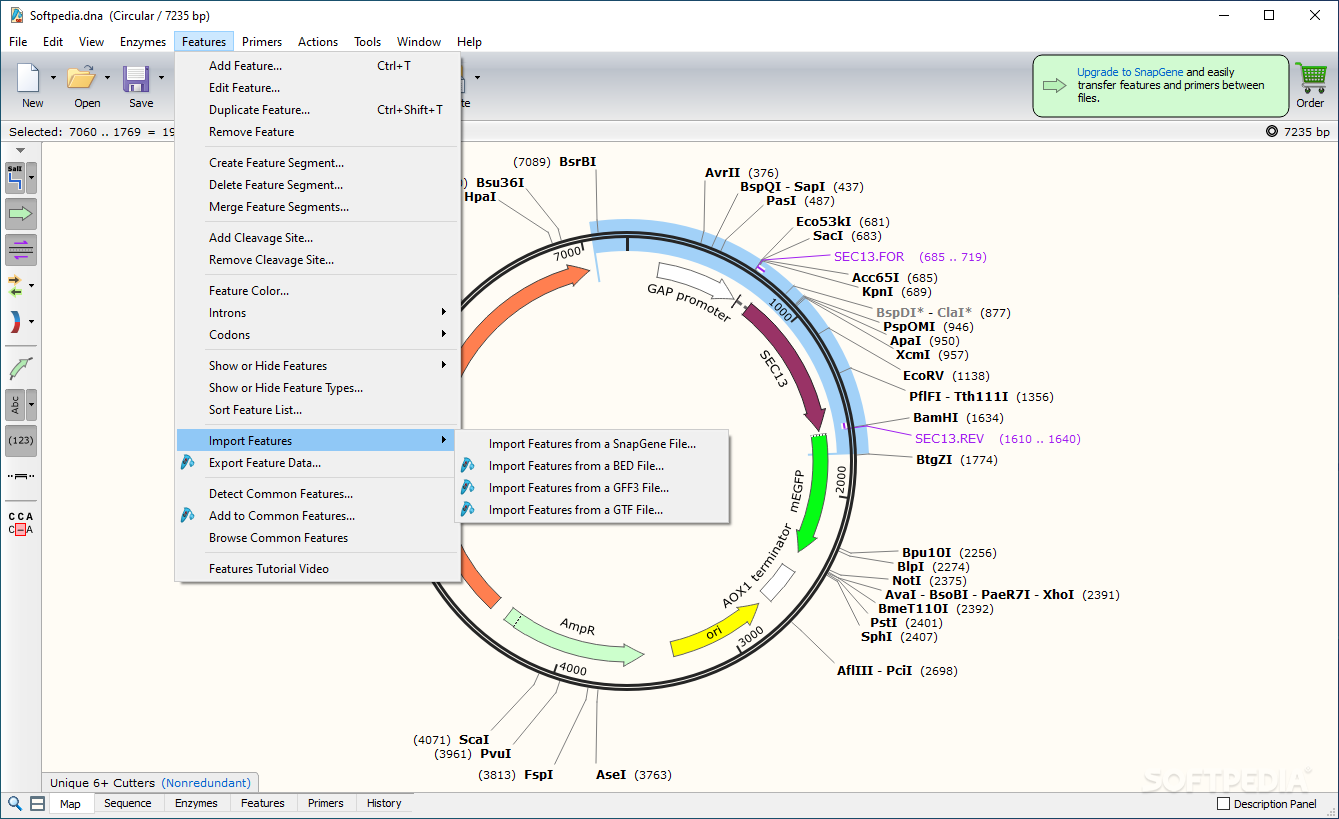
Task: Toggle the Abc labels button
Action: pyautogui.click(x=15, y=405)
